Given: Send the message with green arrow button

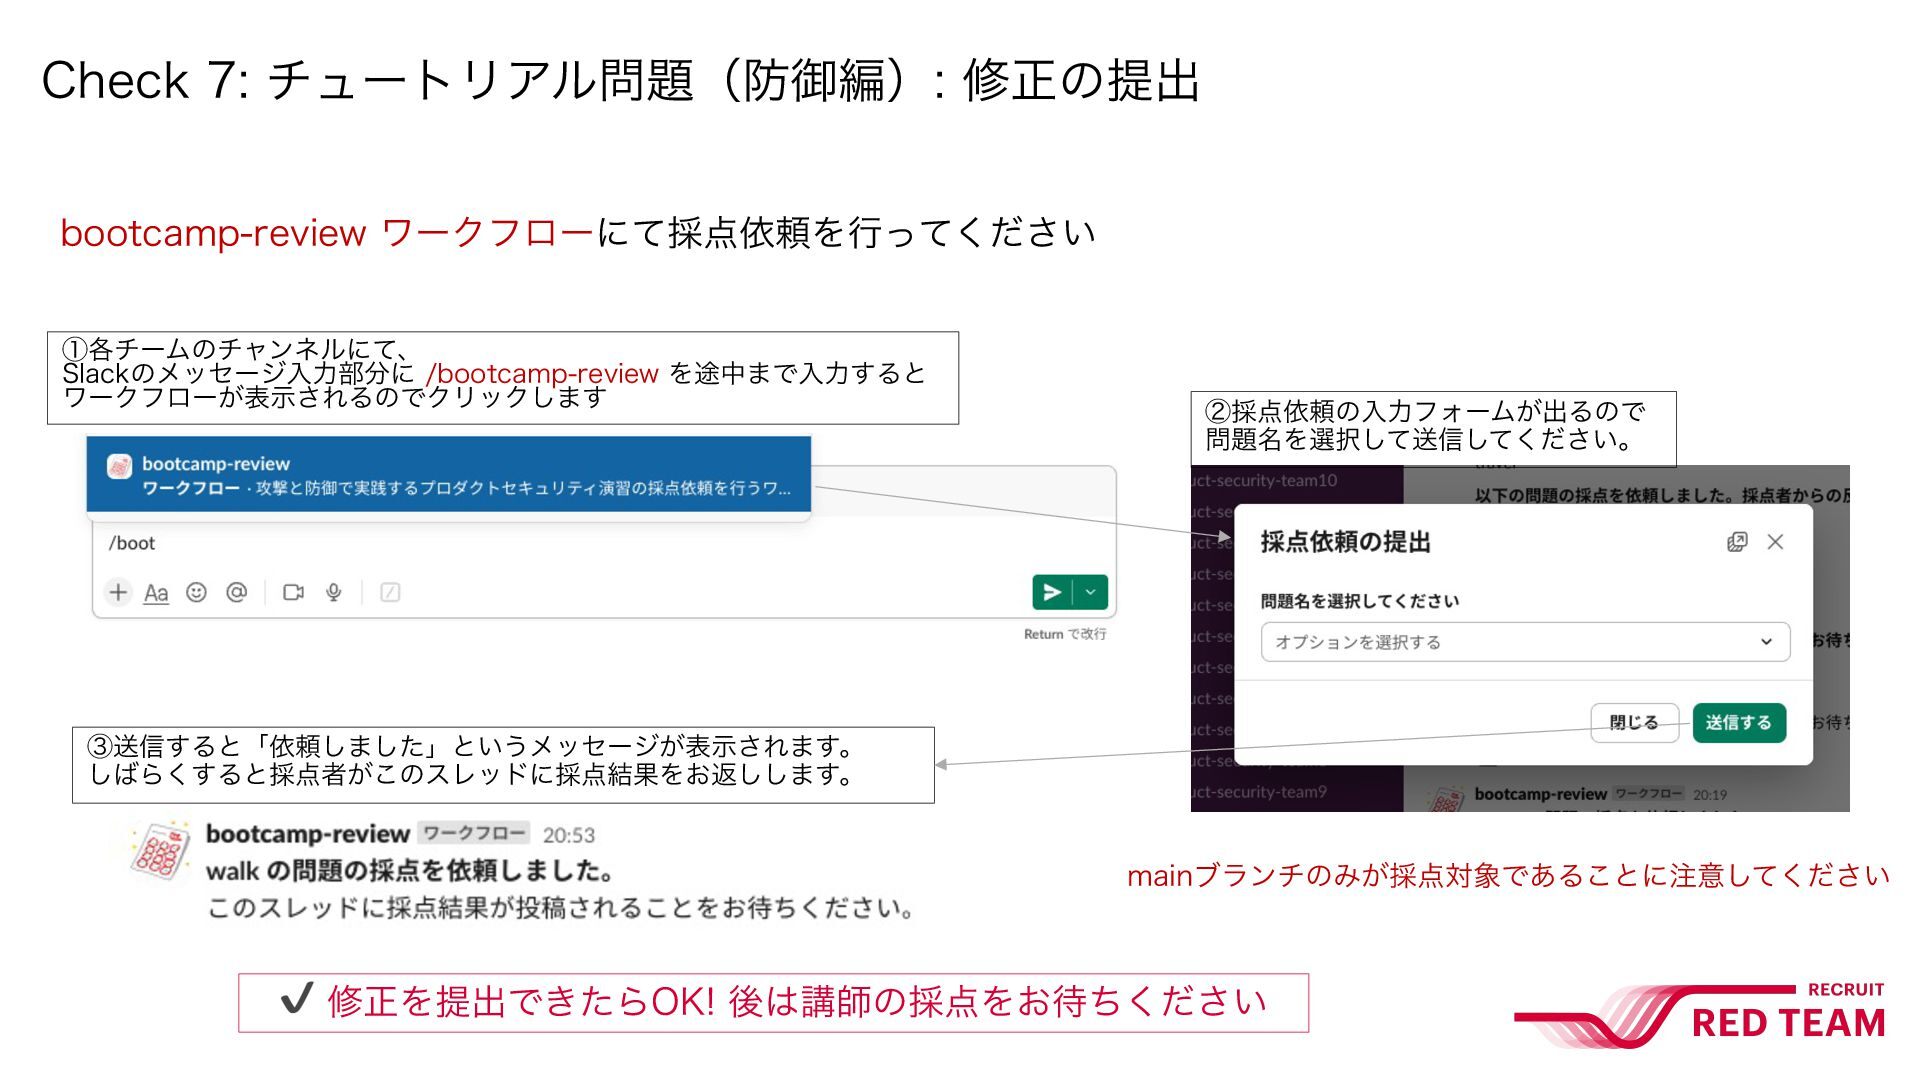Looking at the screenshot, I should (x=1052, y=592).
